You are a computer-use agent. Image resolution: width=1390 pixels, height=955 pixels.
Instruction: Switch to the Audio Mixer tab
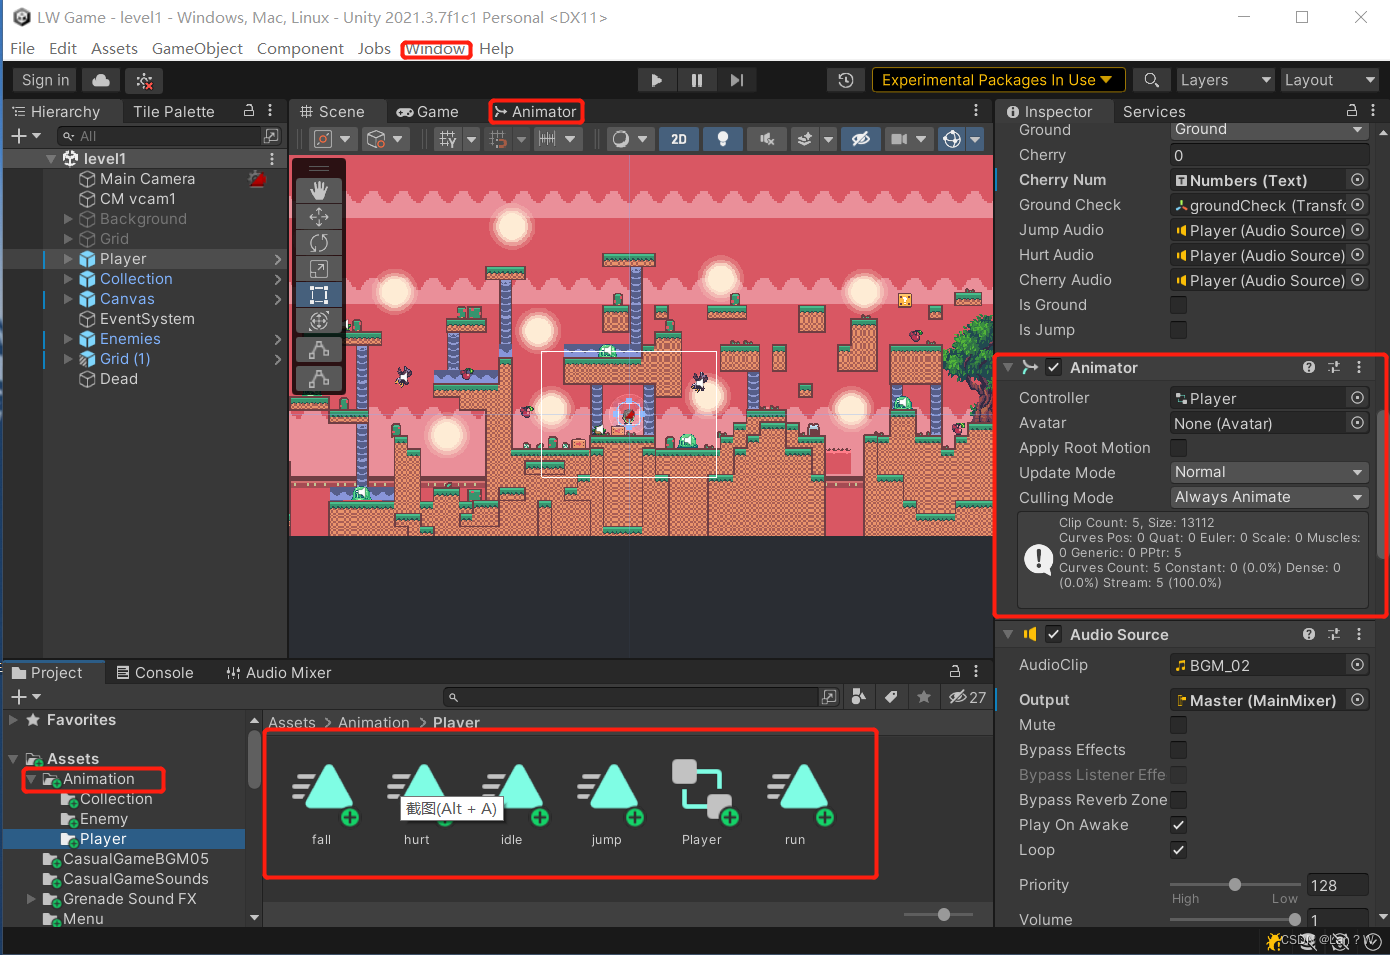point(279,673)
